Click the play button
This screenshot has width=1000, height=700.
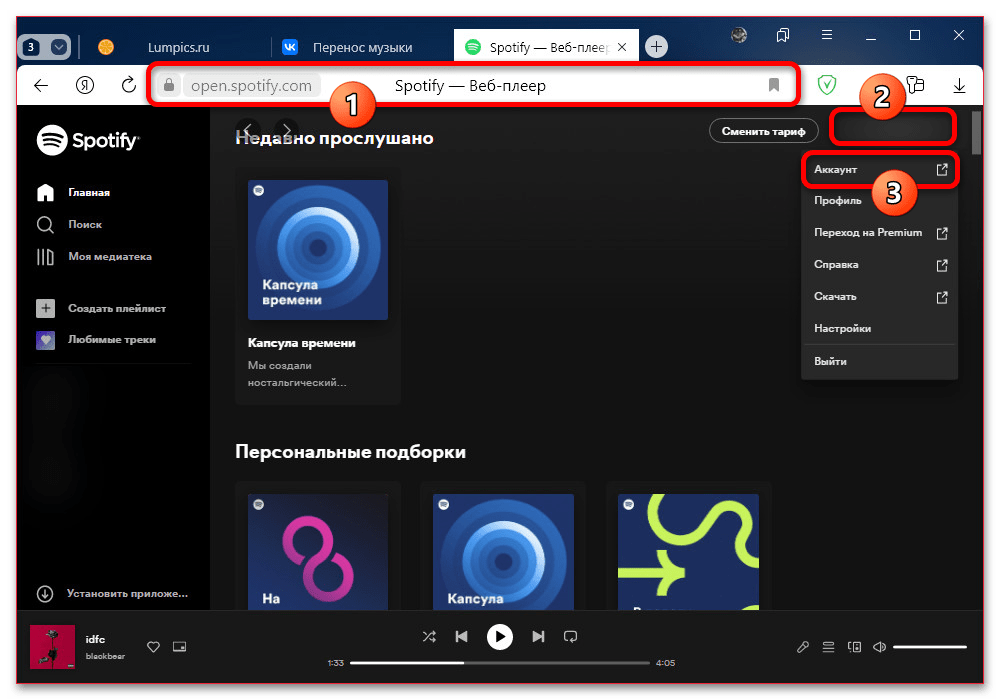500,637
